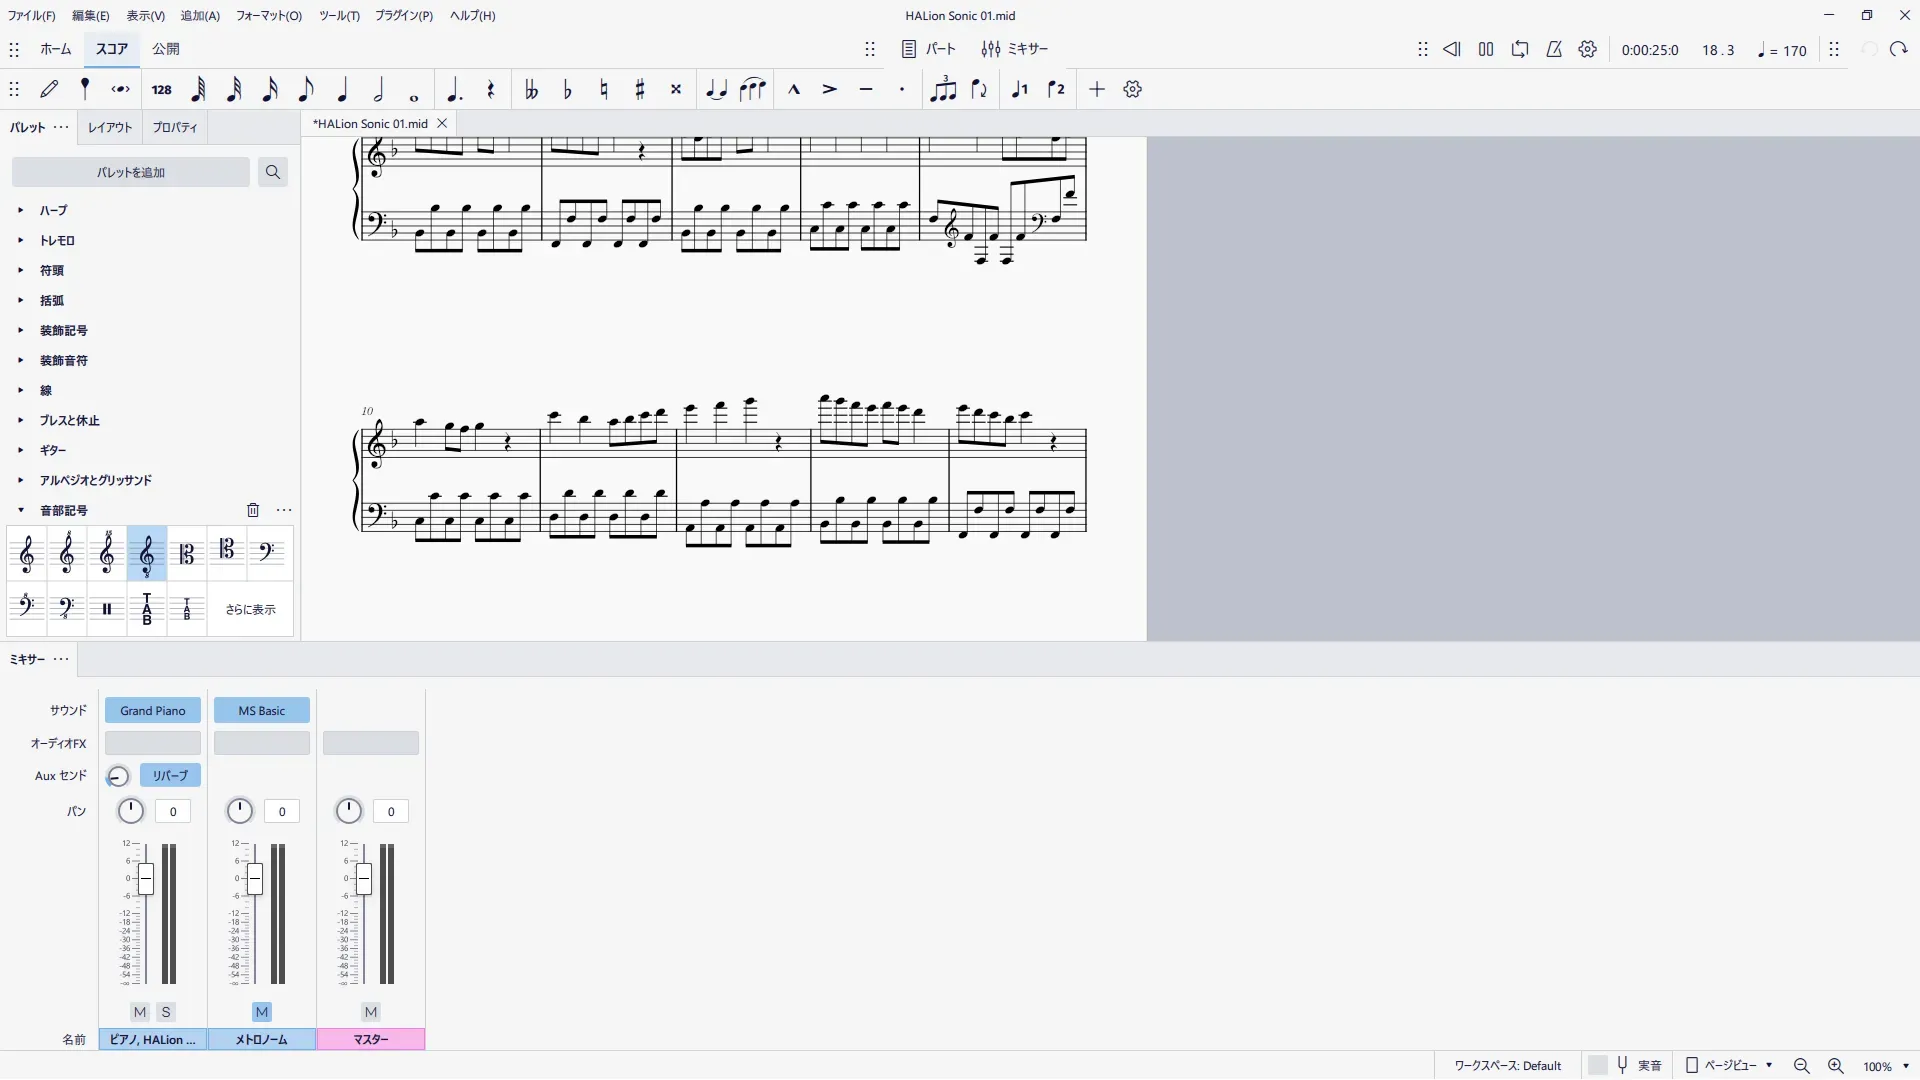Click the Grand Piano sound button
This screenshot has height=1080, width=1920.
click(x=153, y=711)
